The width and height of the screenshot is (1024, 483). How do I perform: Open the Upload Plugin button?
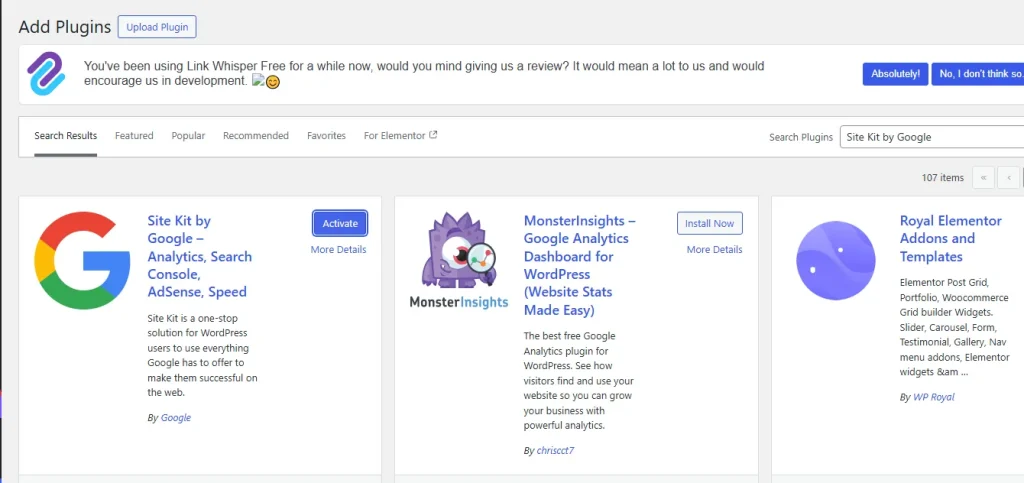(157, 27)
